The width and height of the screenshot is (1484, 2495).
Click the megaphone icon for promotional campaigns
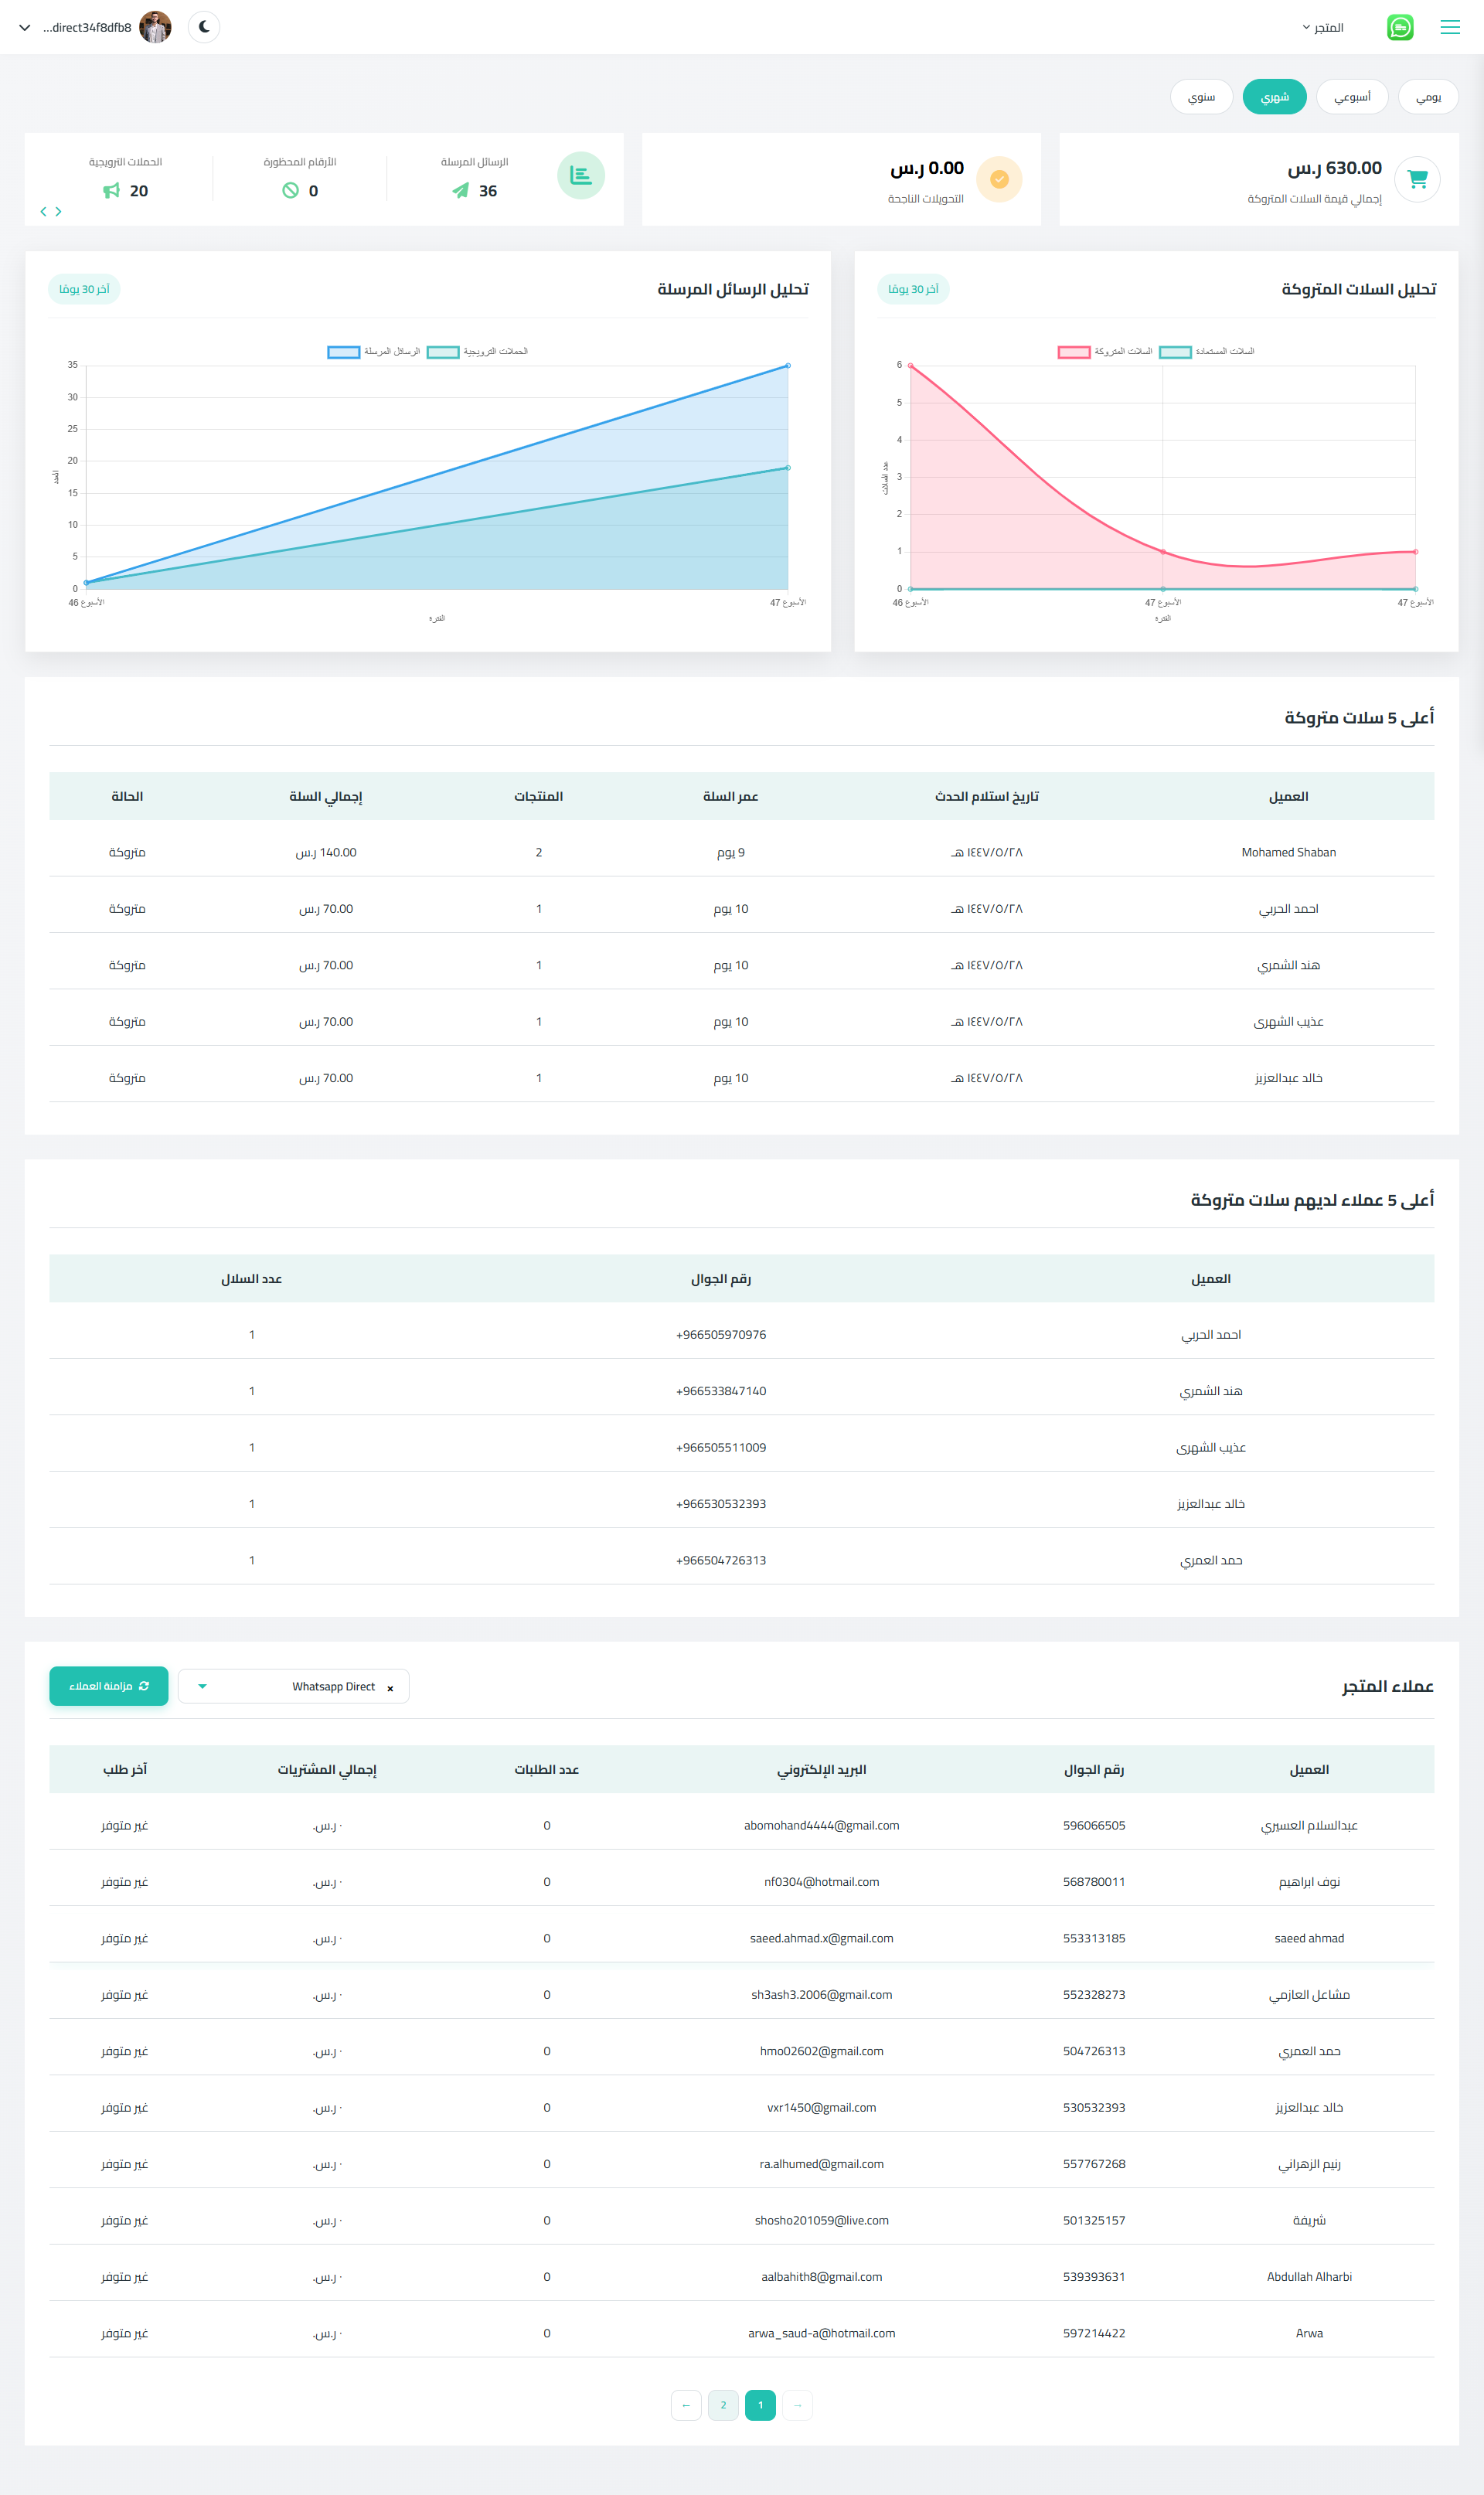point(112,190)
